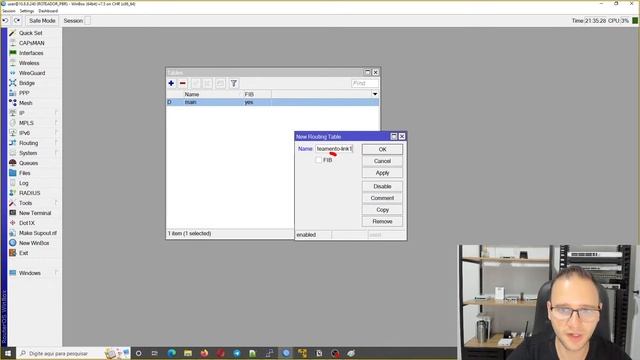Click the undo arrow in toolbar
The image size is (640, 360).
[5, 20]
